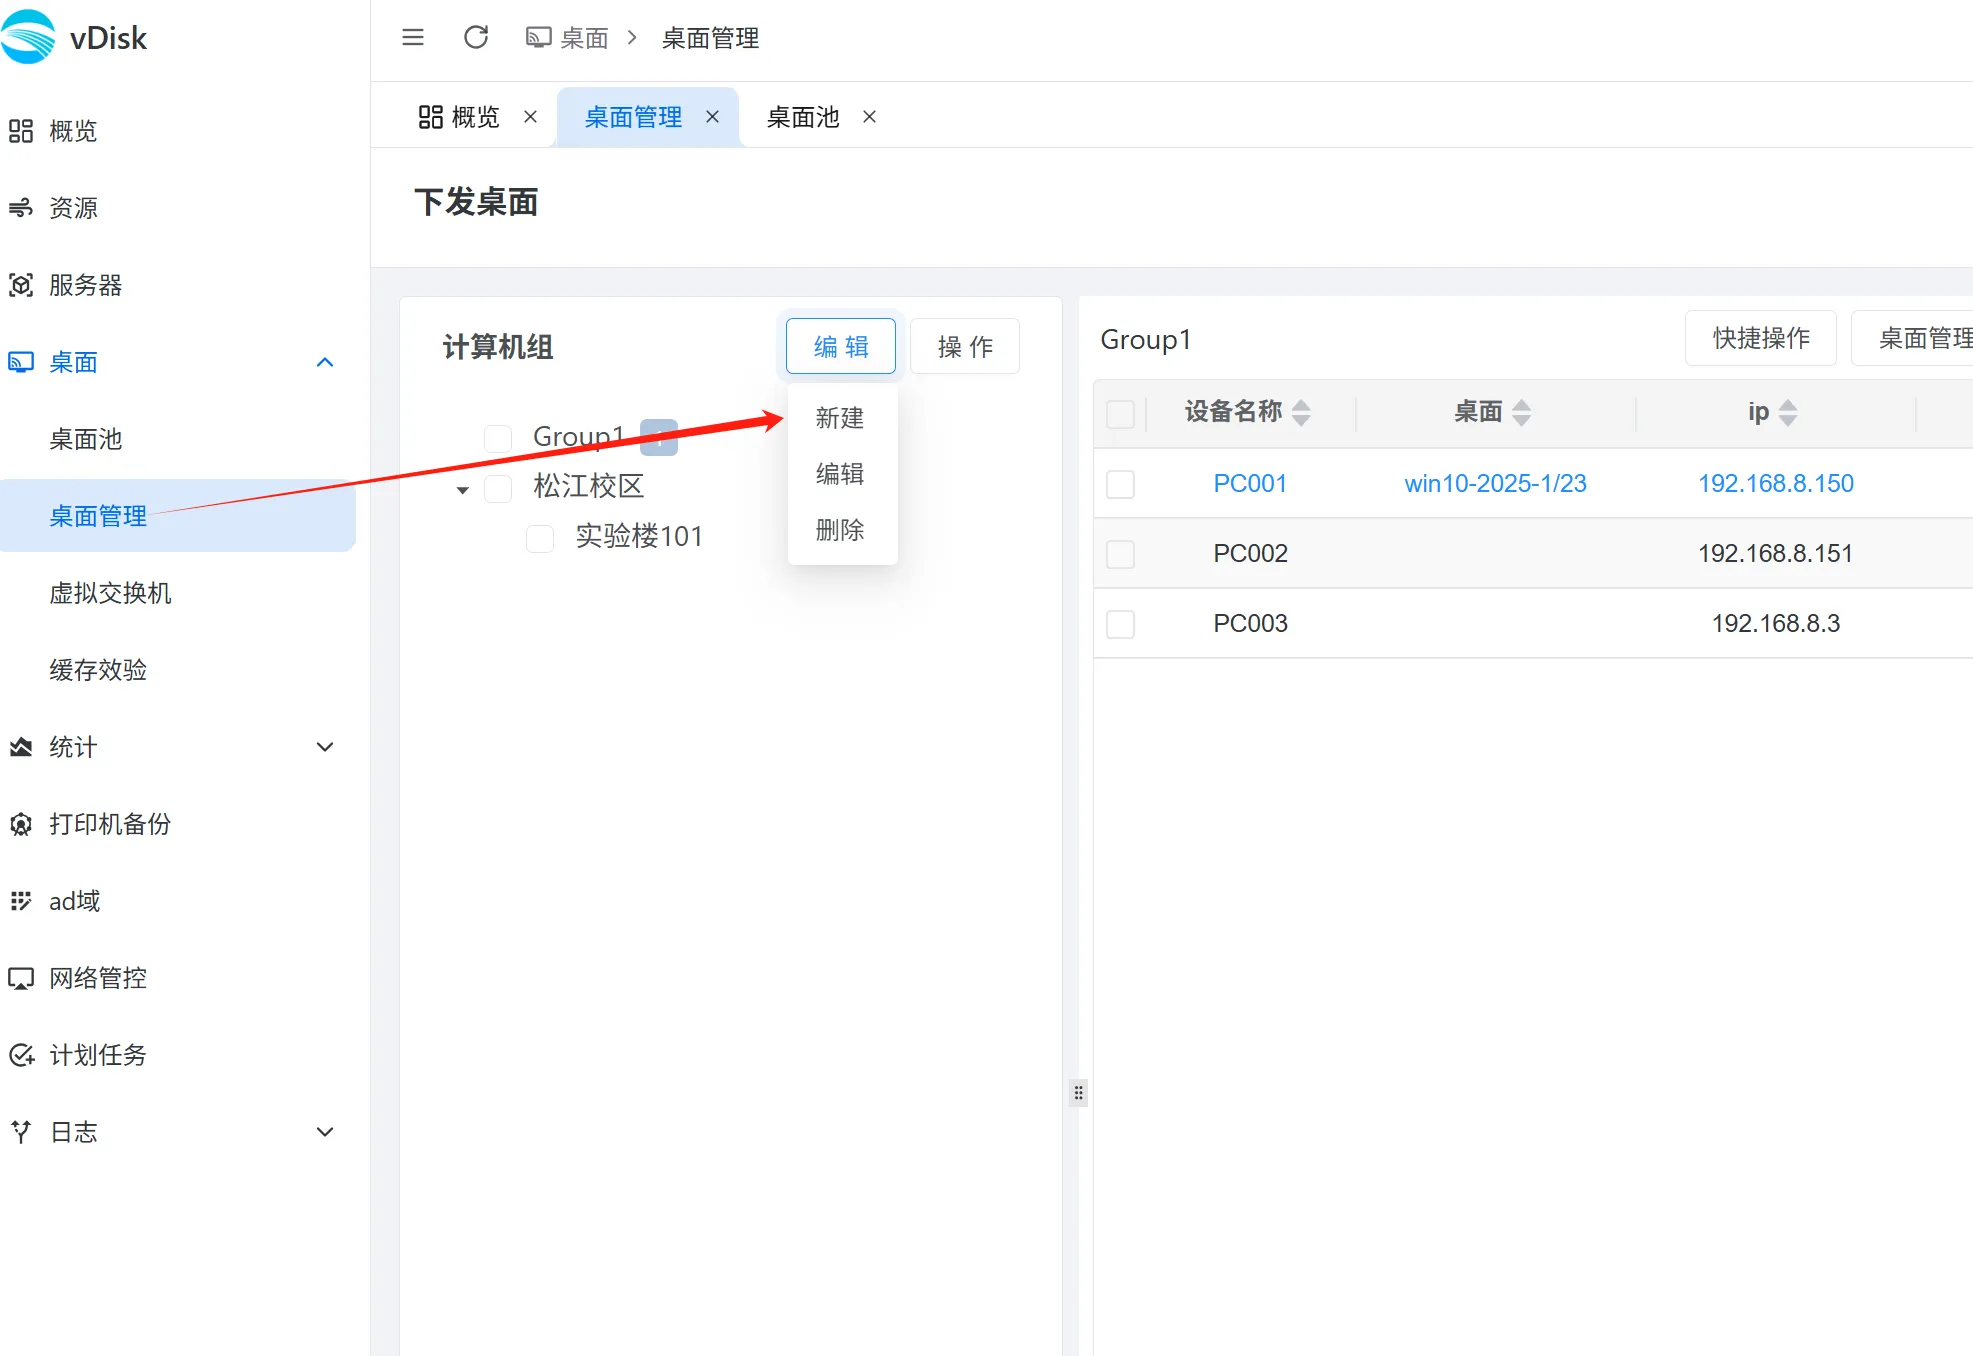Toggle the hamburger sidebar collapse icon
This screenshot has height=1356, width=1973.
pos(413,38)
